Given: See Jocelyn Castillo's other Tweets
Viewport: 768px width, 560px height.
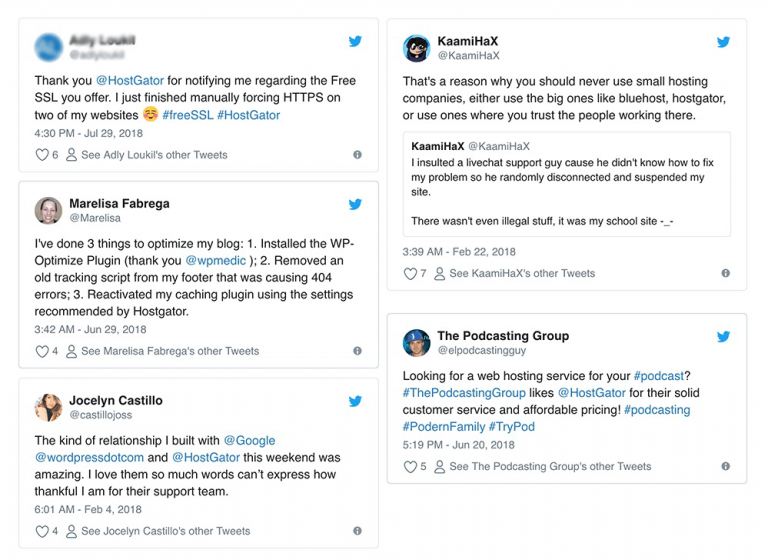Looking at the screenshot, I should click(x=165, y=531).
